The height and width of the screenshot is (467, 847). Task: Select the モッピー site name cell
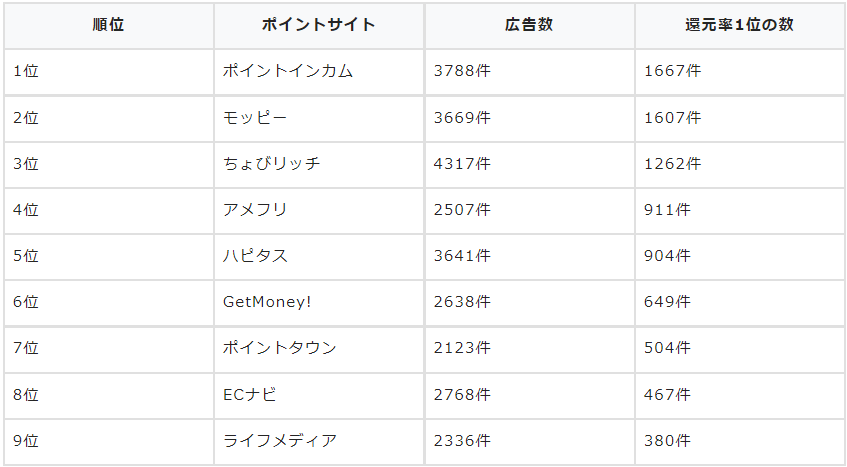click(255, 117)
